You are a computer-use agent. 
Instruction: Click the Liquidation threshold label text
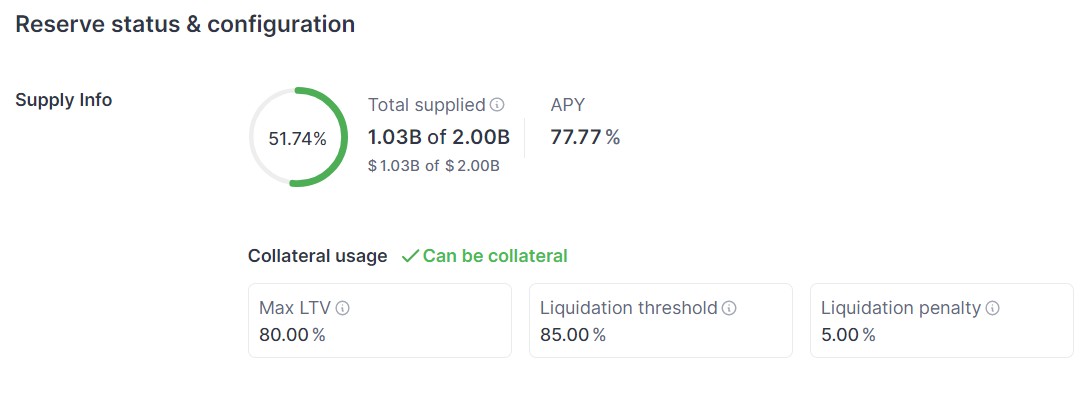(628, 308)
